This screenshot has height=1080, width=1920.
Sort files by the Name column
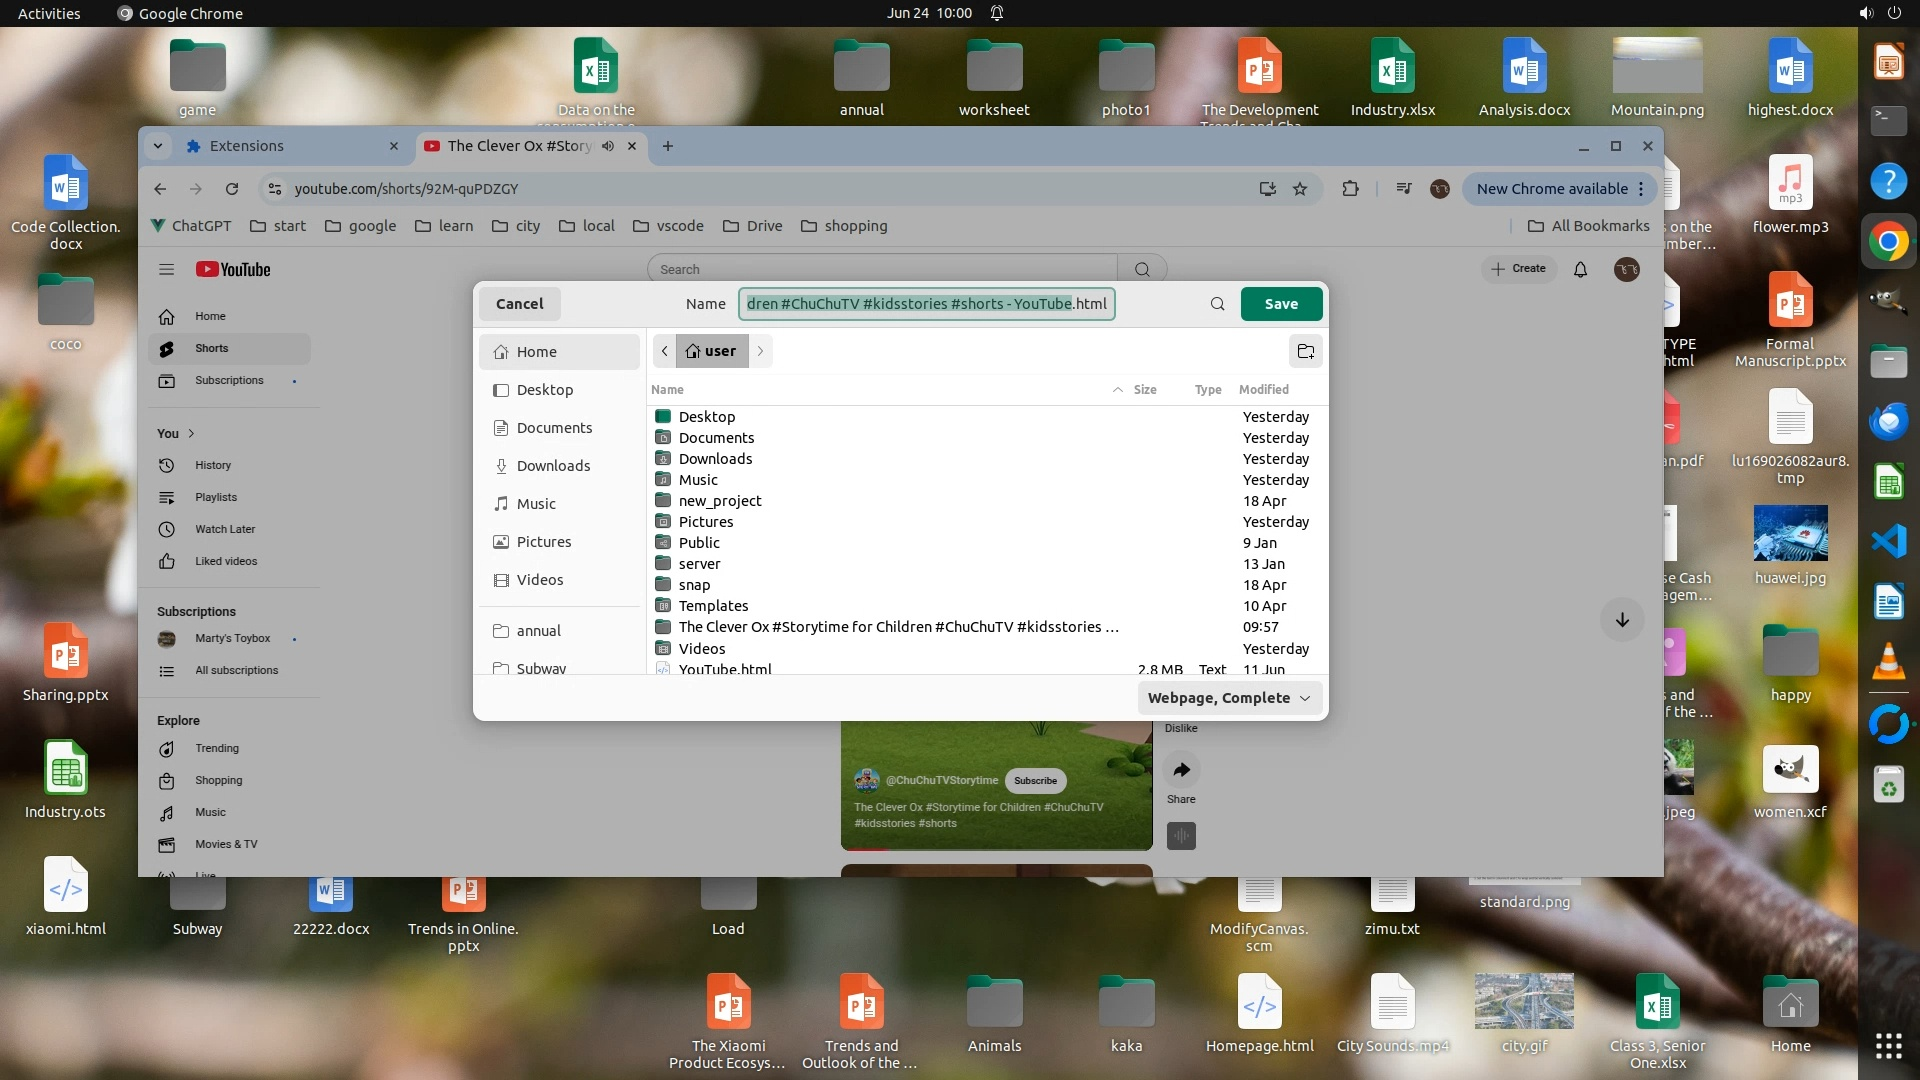(x=668, y=390)
